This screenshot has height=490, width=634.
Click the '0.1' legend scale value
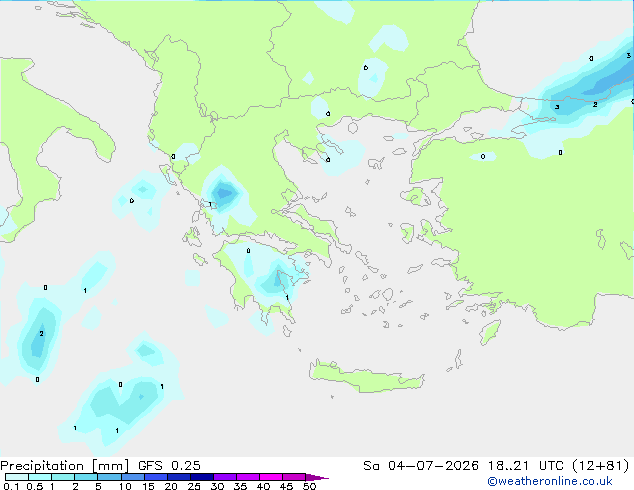point(11,486)
